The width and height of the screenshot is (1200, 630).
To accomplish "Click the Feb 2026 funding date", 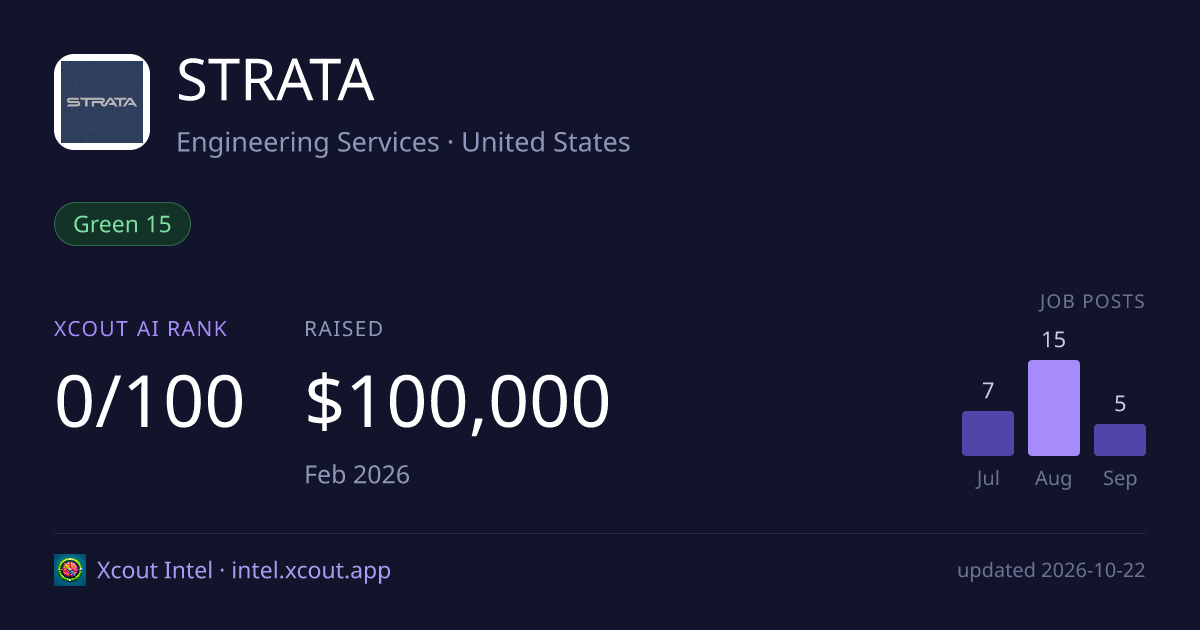I will pyautogui.click(x=357, y=474).
